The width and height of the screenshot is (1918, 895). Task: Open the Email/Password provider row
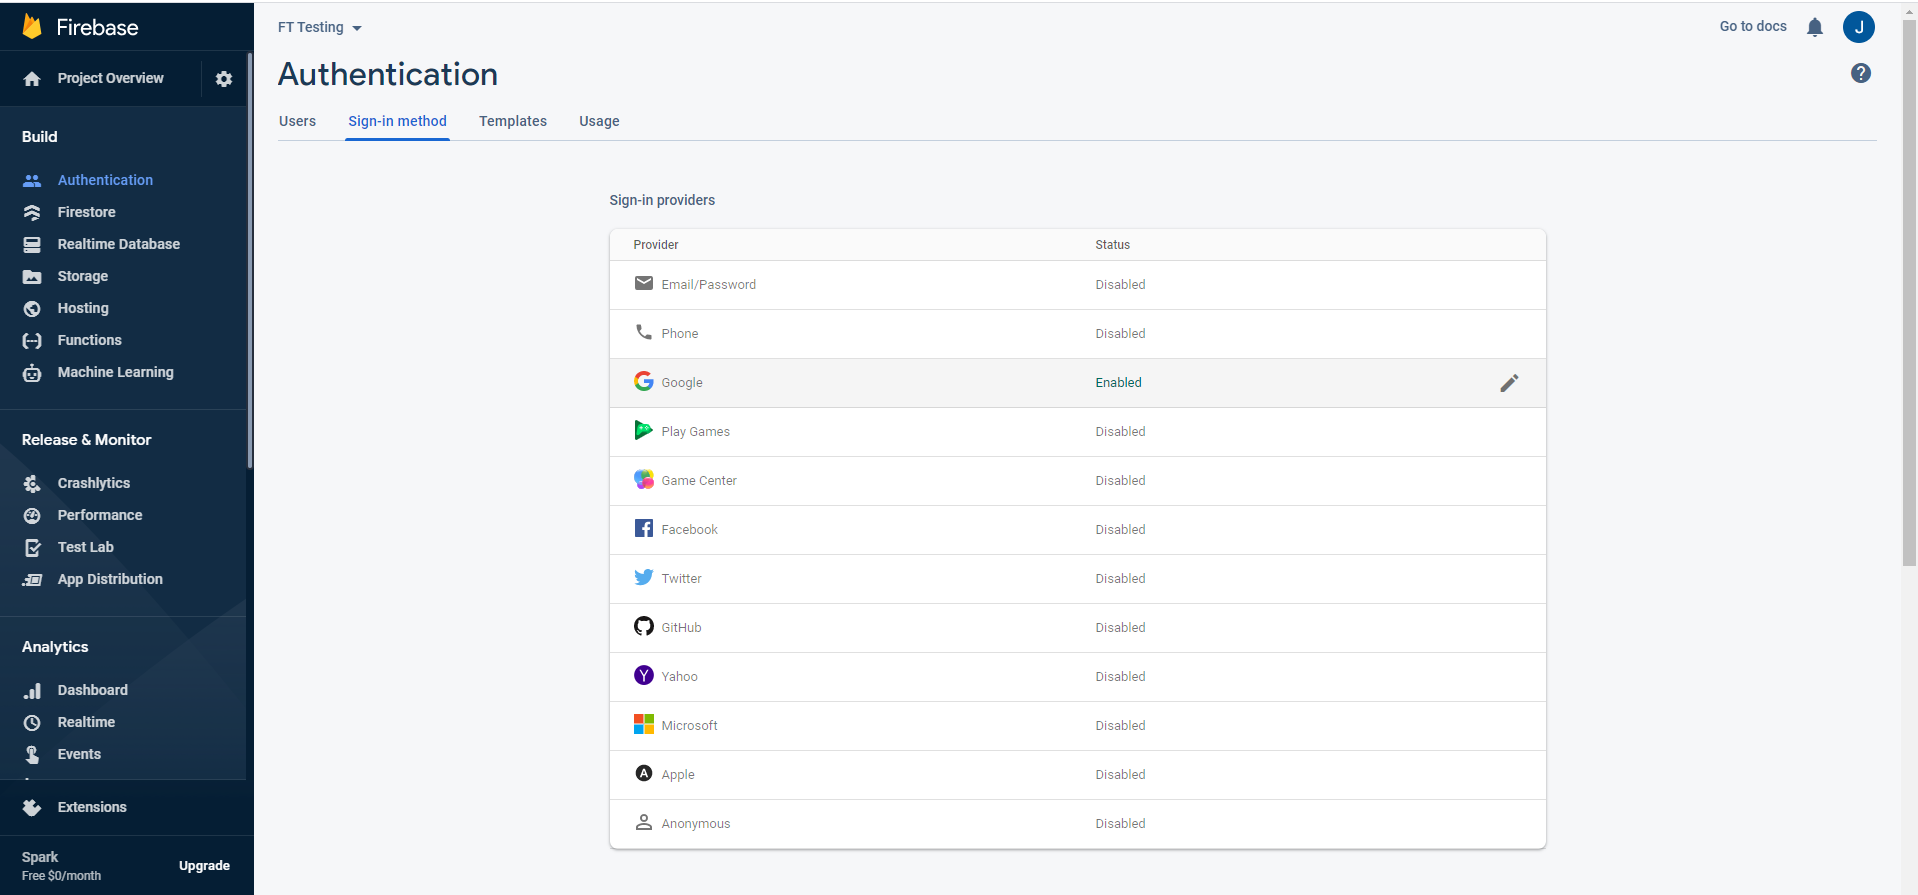tap(1077, 285)
